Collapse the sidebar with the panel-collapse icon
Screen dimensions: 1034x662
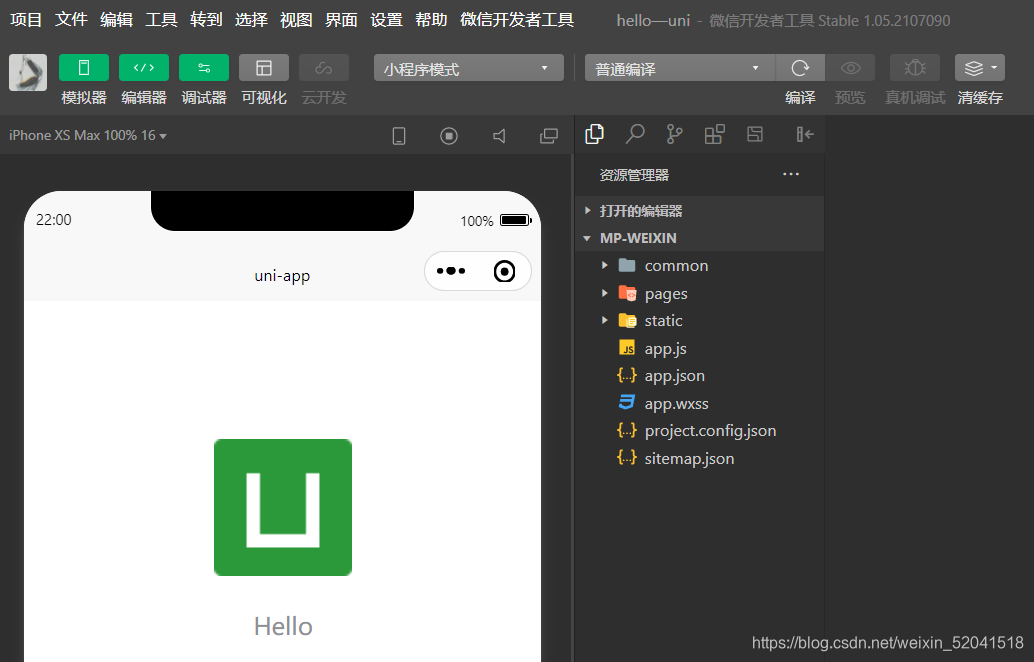point(805,133)
